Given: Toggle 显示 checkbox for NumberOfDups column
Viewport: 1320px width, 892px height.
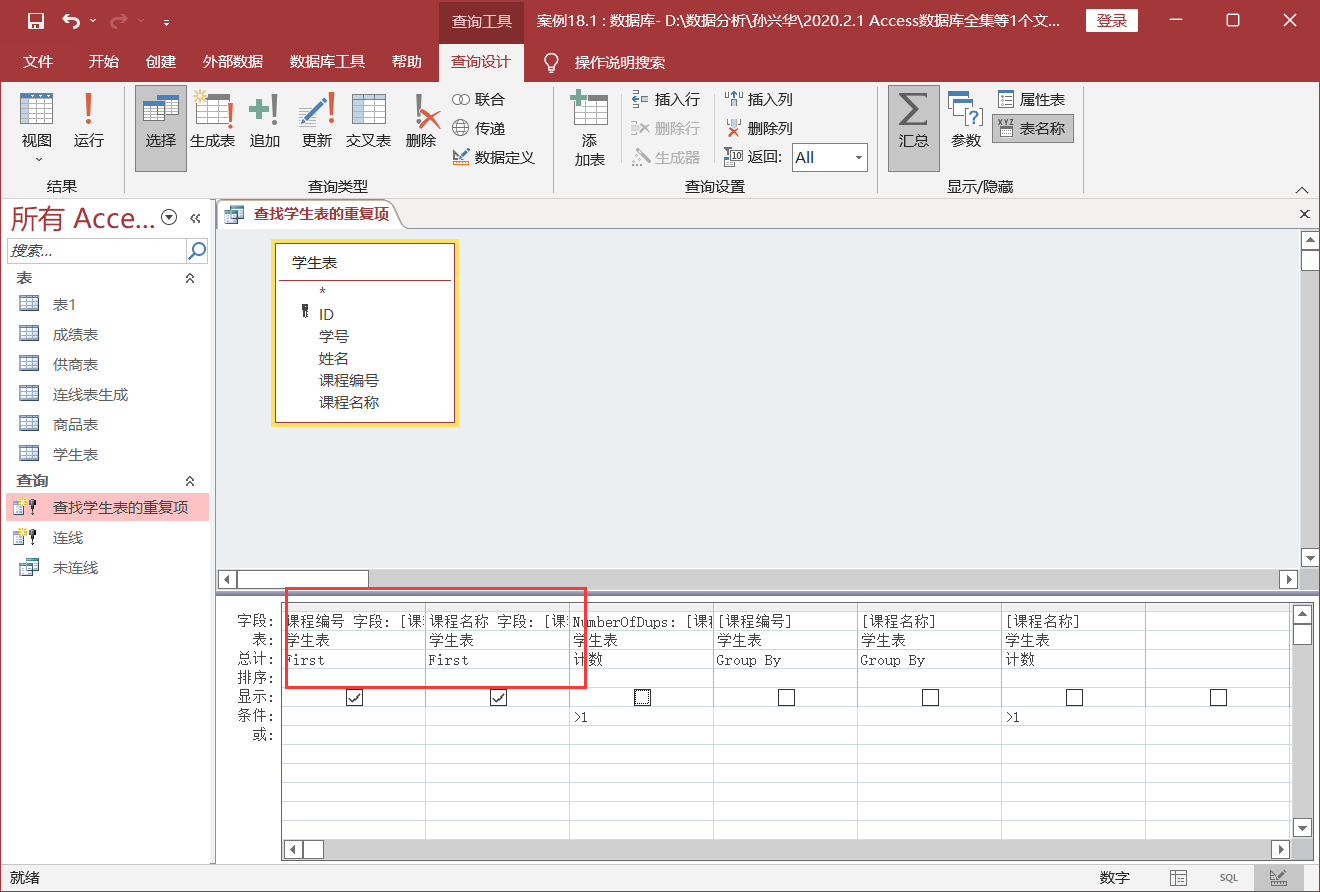Looking at the screenshot, I should 642,698.
